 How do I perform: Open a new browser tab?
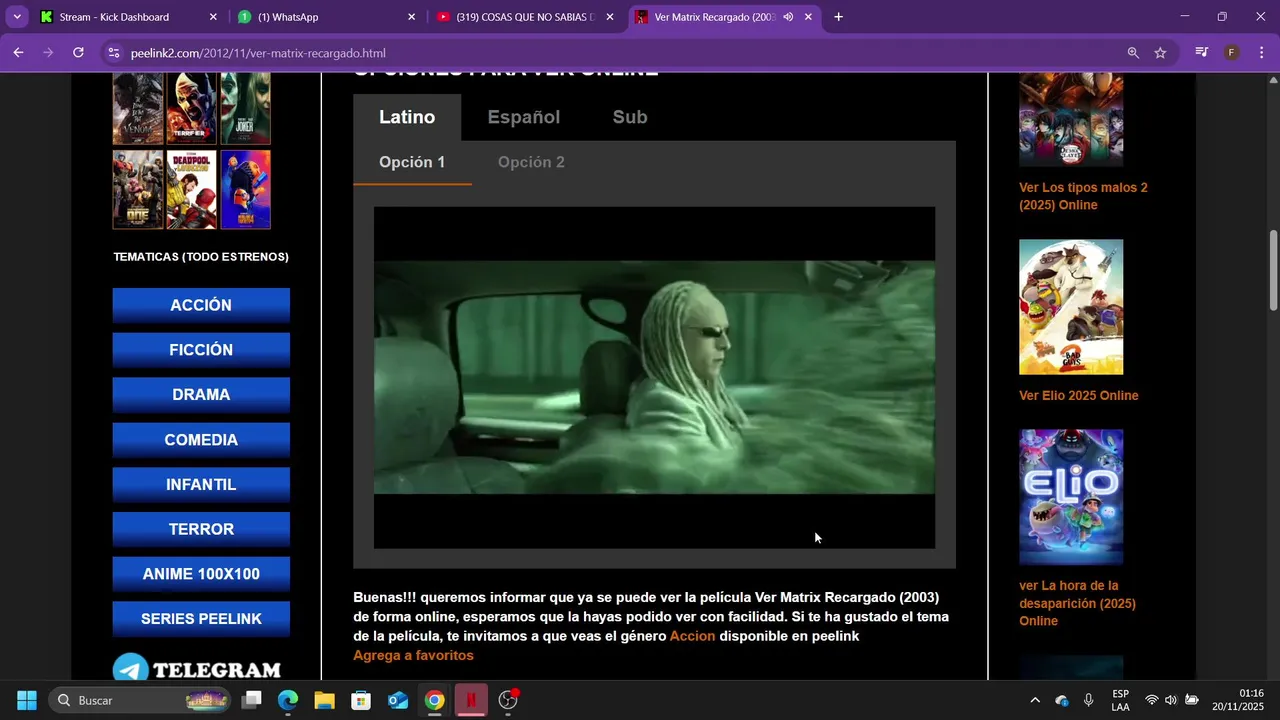pos(838,17)
